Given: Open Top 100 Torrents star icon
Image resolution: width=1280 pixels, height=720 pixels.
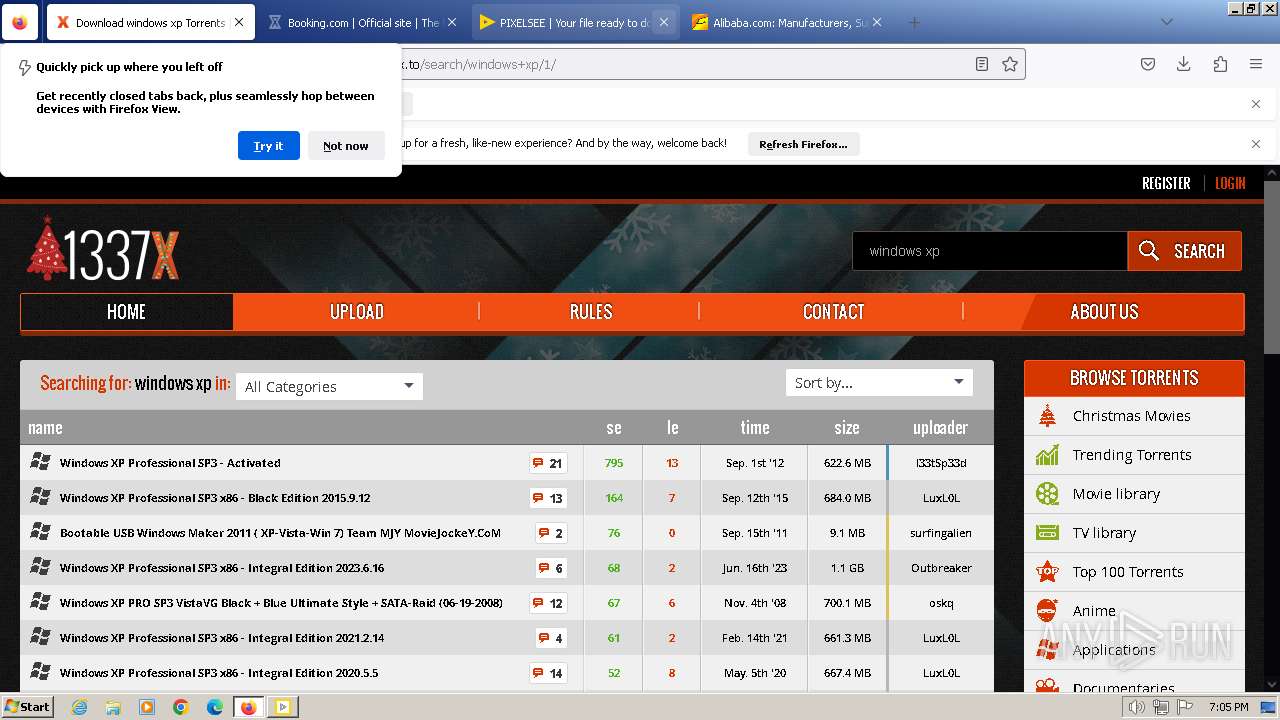Looking at the screenshot, I should tap(1047, 572).
